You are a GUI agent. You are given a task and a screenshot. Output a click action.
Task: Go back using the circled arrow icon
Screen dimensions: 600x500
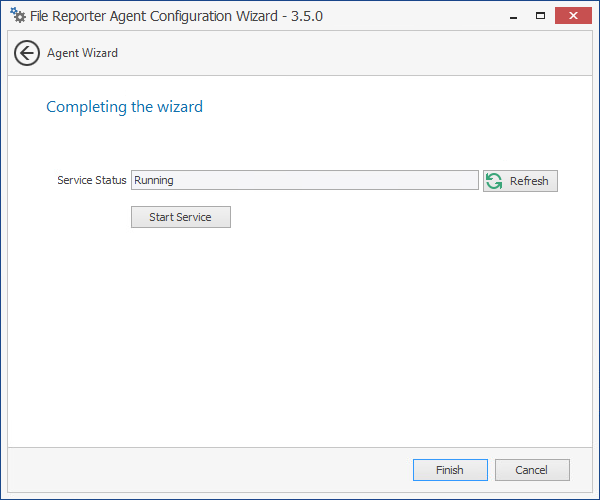(27, 53)
